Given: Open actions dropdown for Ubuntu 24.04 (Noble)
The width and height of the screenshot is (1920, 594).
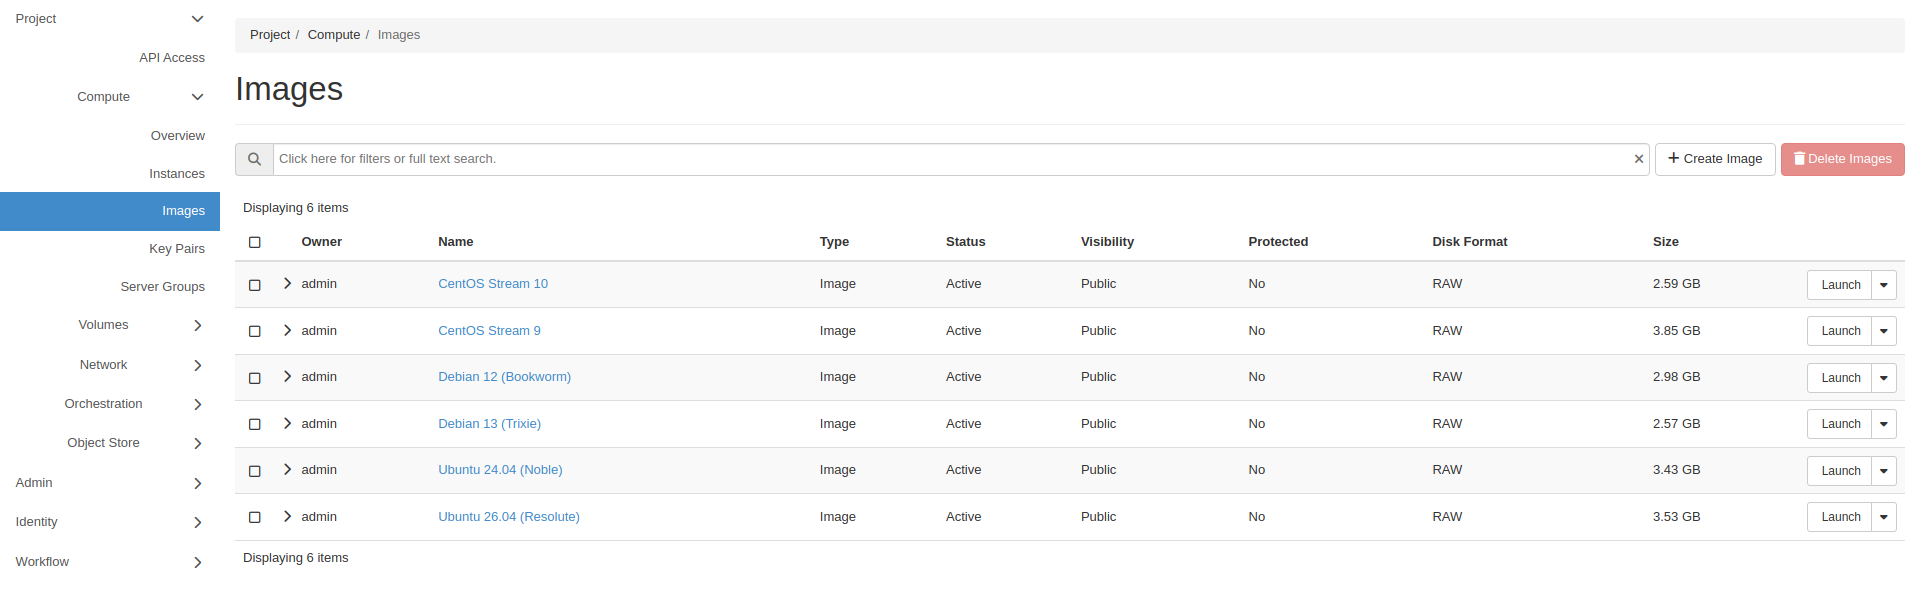Looking at the screenshot, I should pos(1884,471).
